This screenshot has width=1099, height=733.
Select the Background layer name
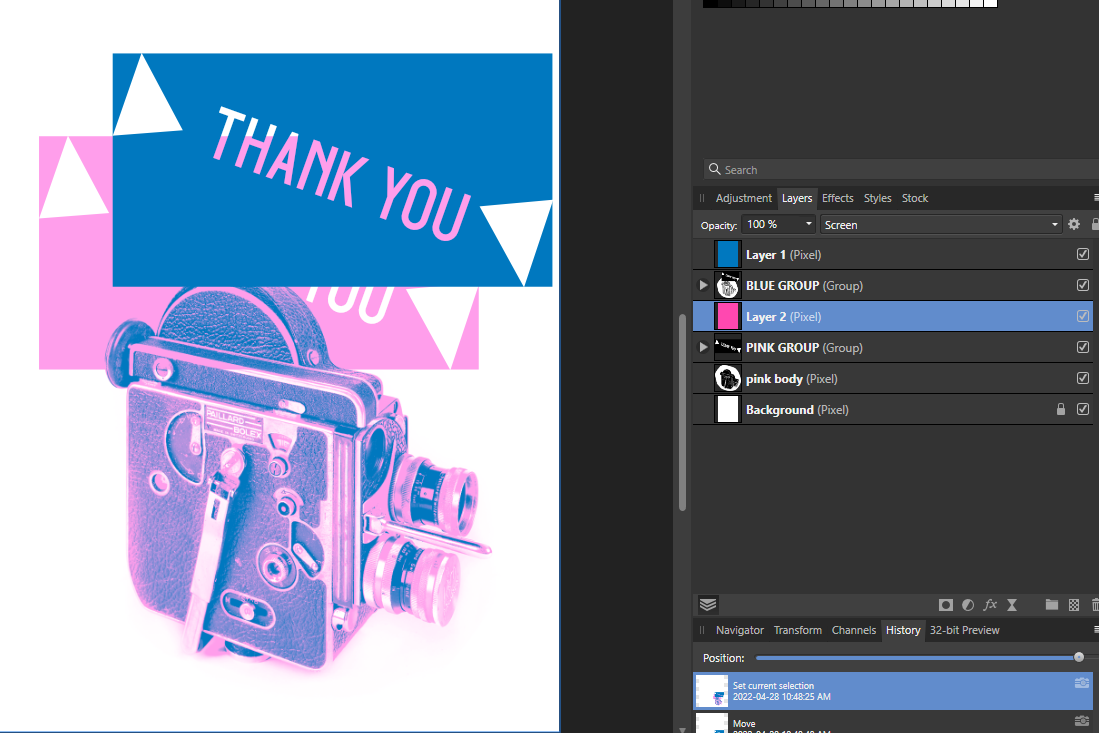coord(779,409)
